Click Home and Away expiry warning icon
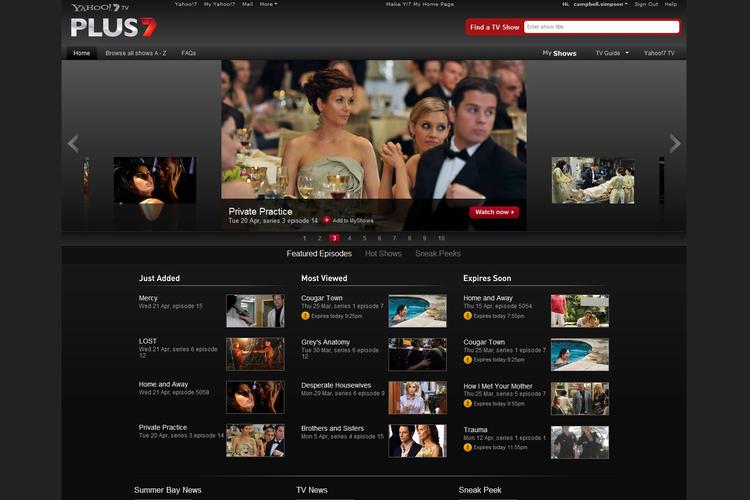 467,316
